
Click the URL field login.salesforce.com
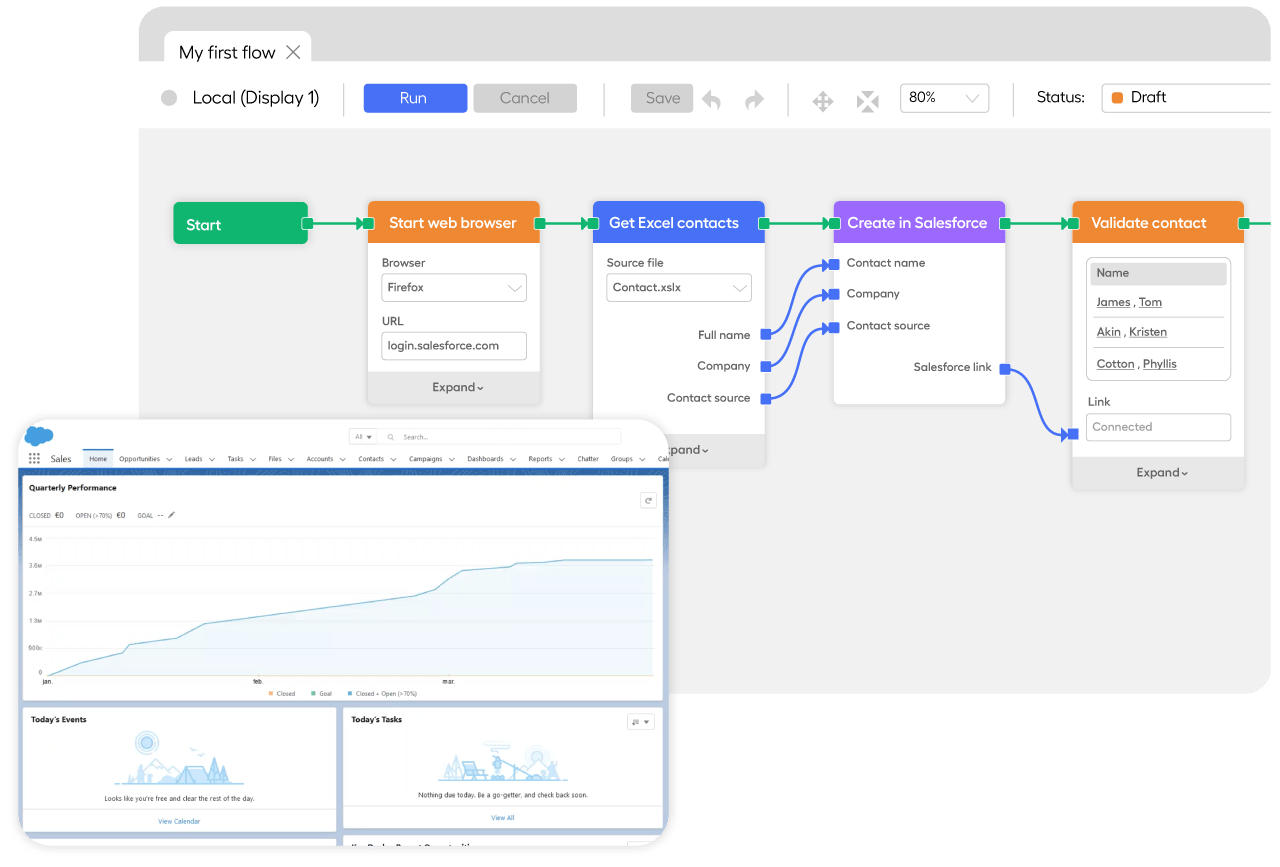coord(454,346)
